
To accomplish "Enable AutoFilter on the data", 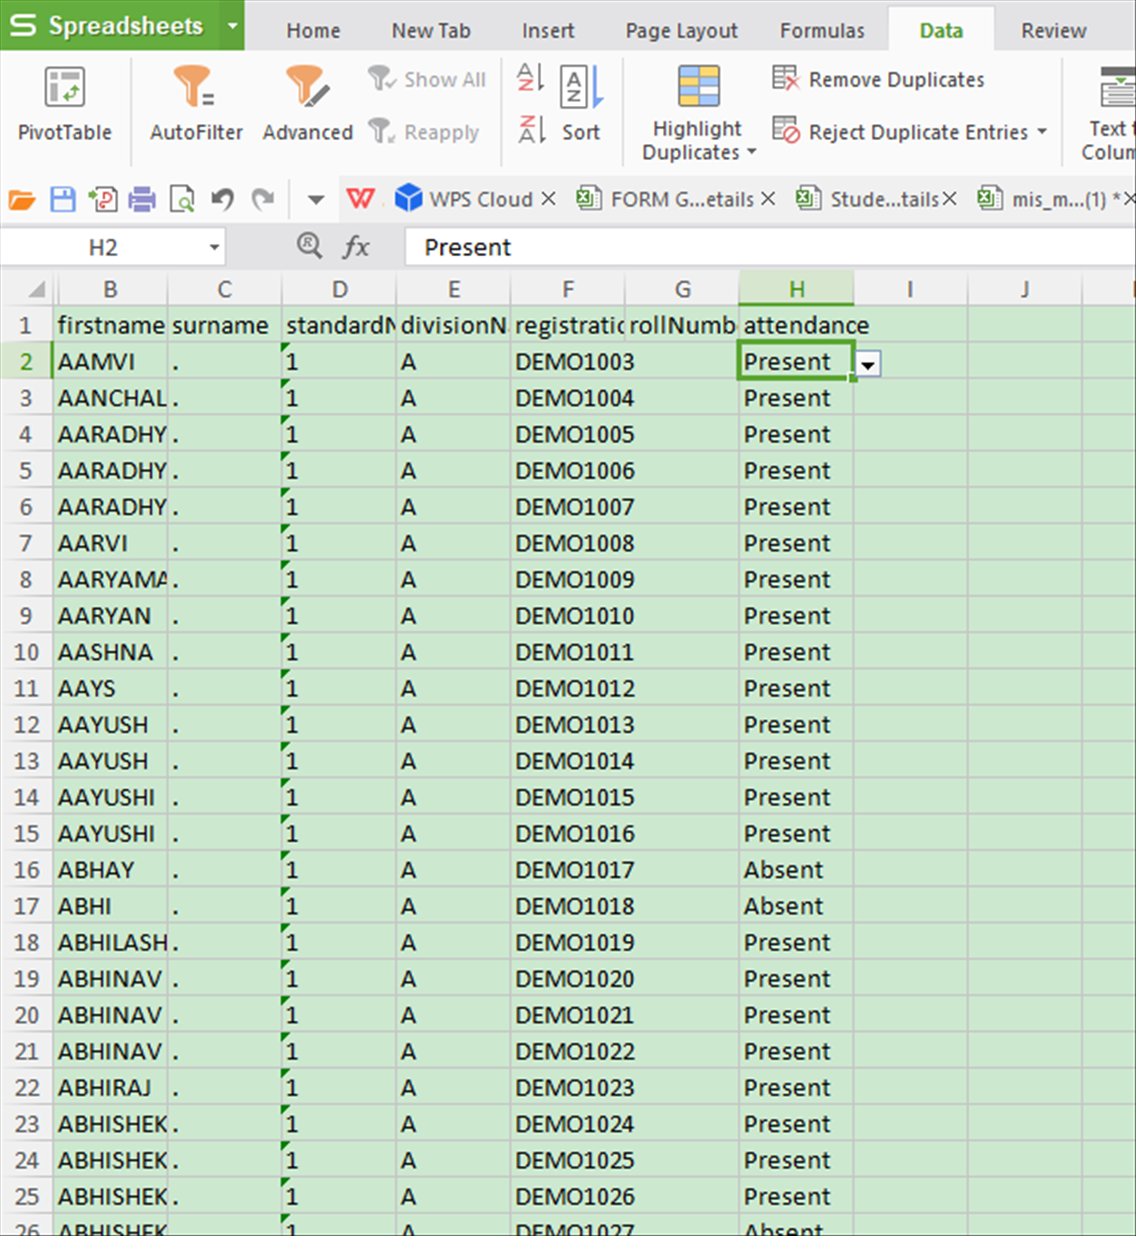I will [196, 104].
